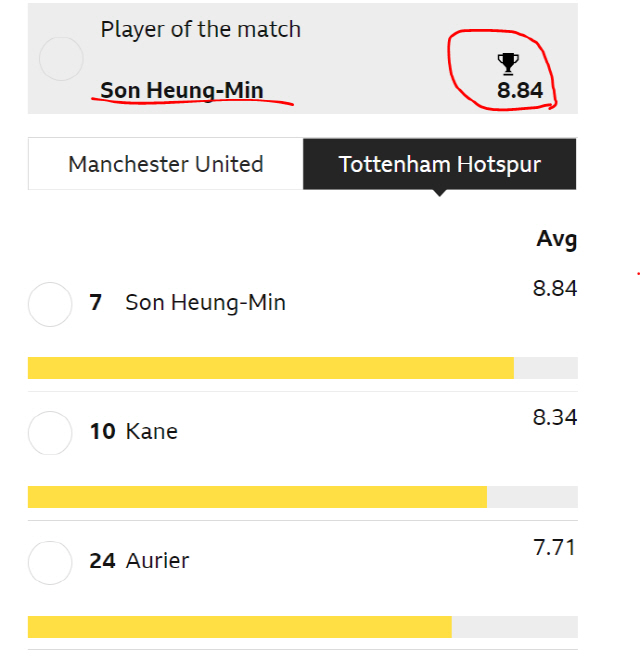Click Aurier's 7.71 average score

pyautogui.click(x=555, y=547)
